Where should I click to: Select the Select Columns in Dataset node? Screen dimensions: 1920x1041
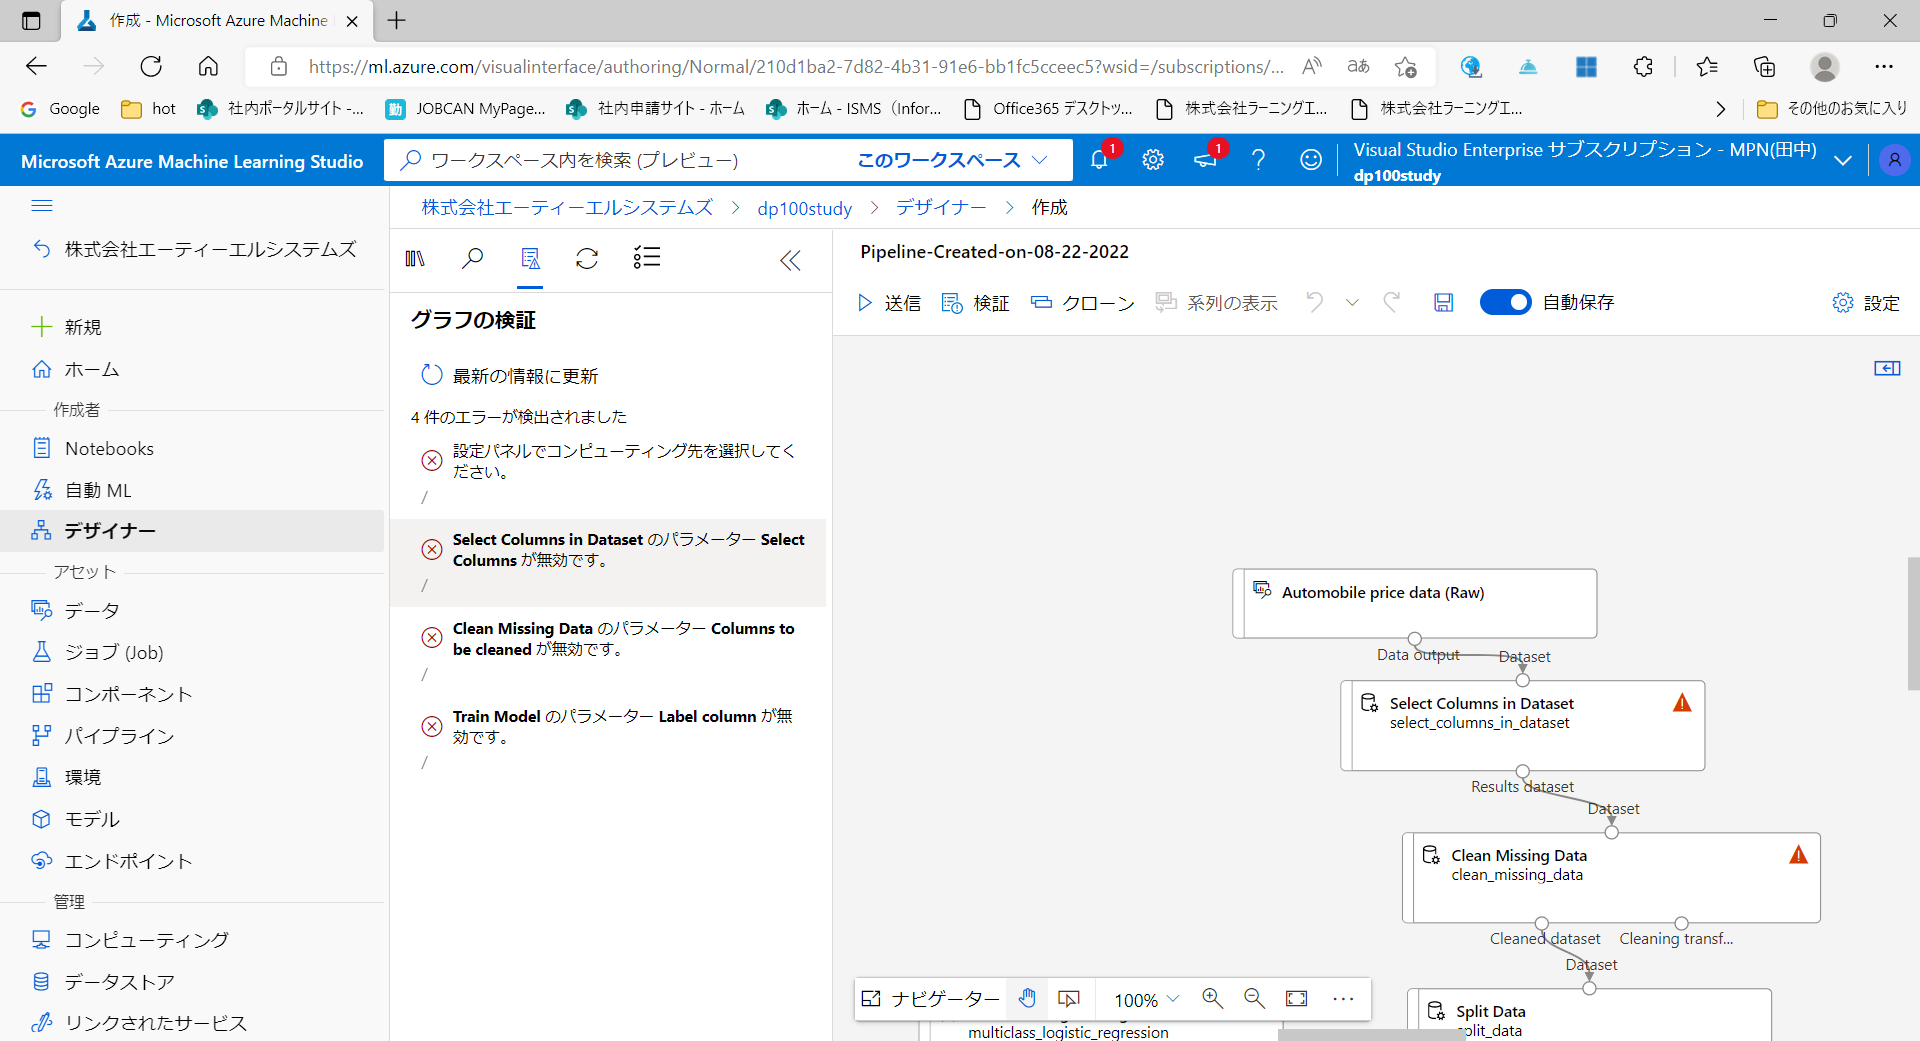(1522, 725)
